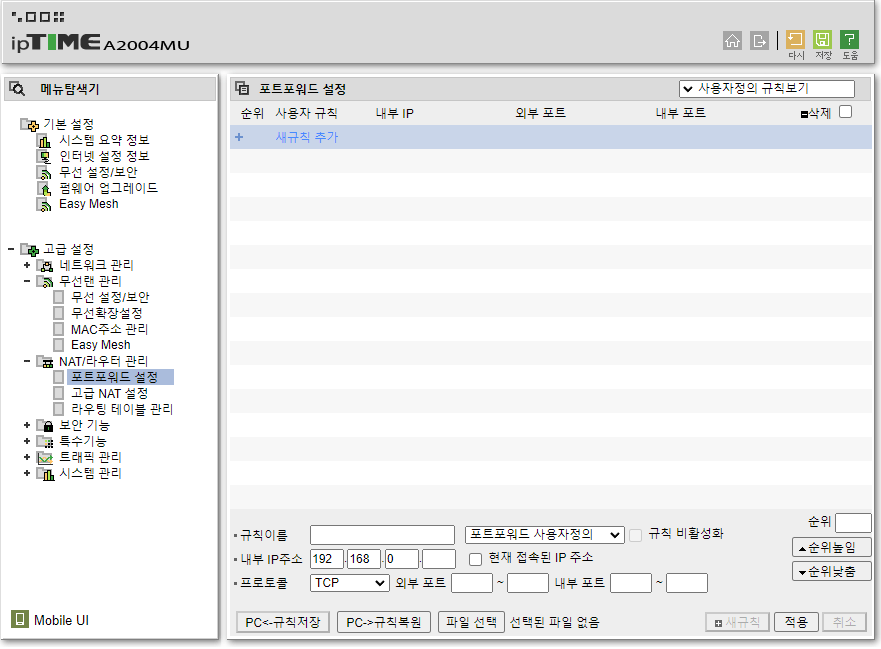Click the 새규칙 추가 link
The width and height of the screenshot is (881, 649).
point(307,137)
